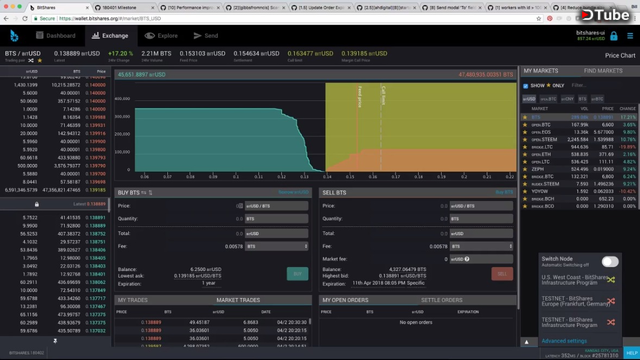Open the Settle Orders tab

pyautogui.click(x=442, y=300)
